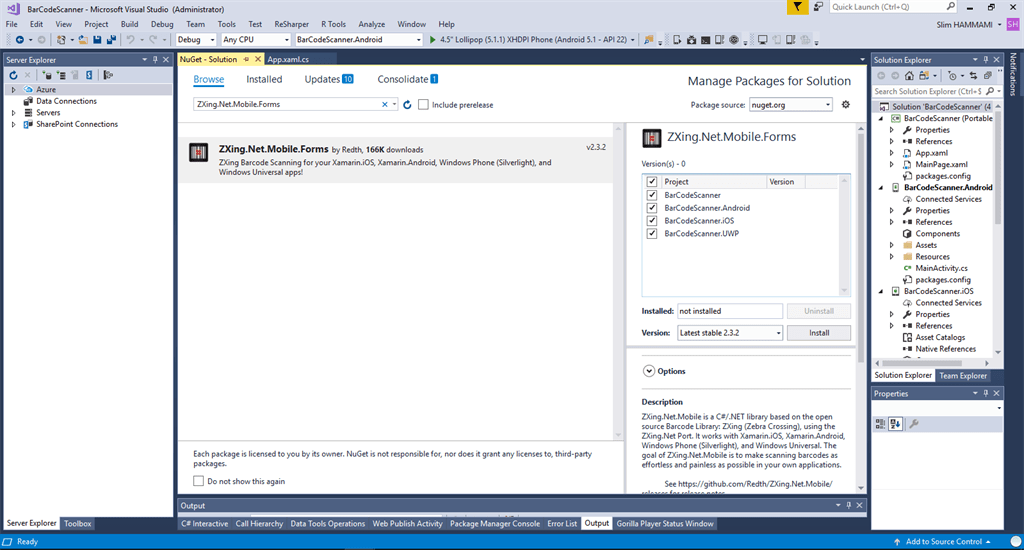Image resolution: width=1024 pixels, height=550 pixels.
Task: Refresh the NuGet package search results
Action: click(x=407, y=105)
